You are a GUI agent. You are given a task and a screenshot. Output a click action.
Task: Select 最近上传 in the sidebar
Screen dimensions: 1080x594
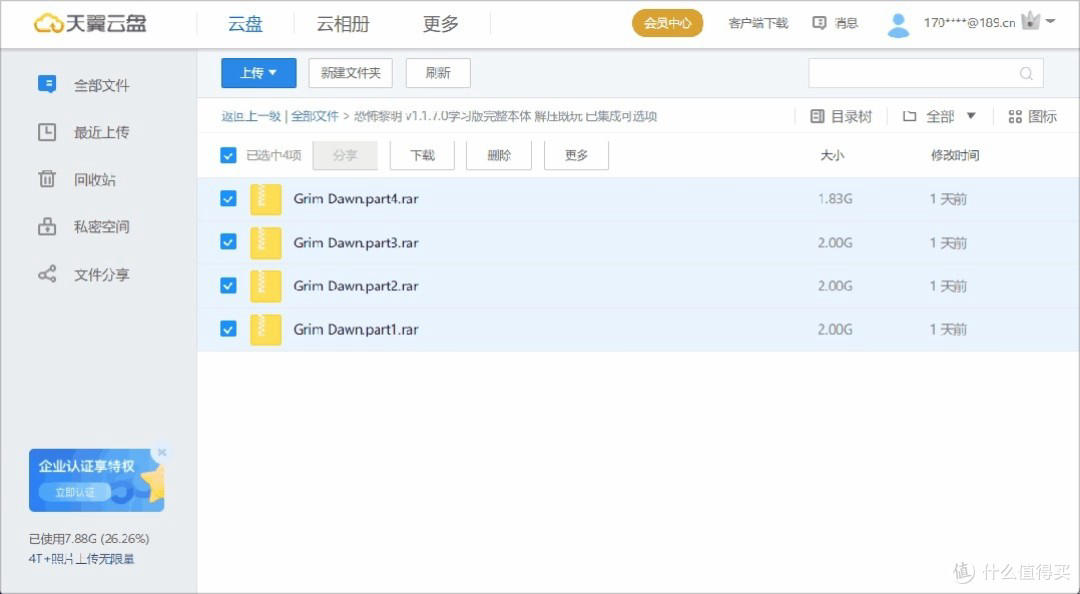tap(101, 132)
